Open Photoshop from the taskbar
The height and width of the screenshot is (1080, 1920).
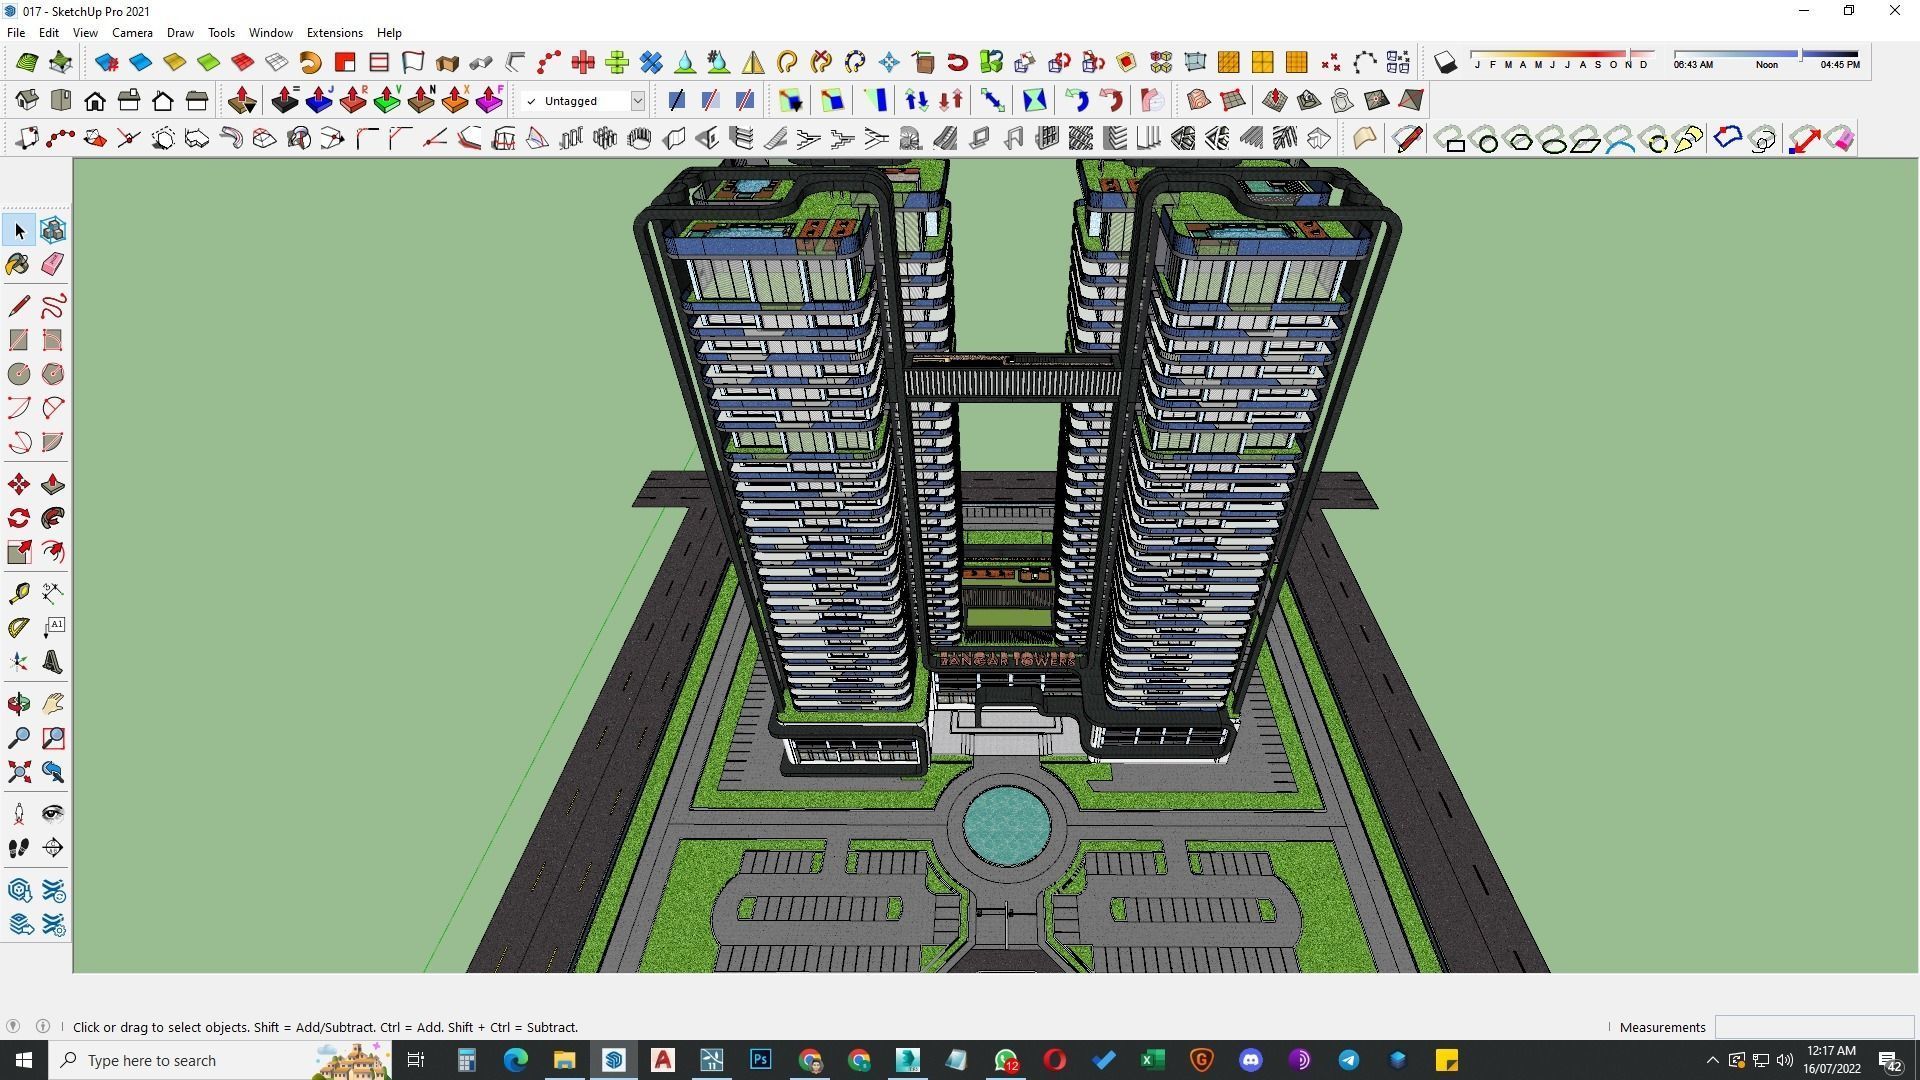[x=761, y=1060]
